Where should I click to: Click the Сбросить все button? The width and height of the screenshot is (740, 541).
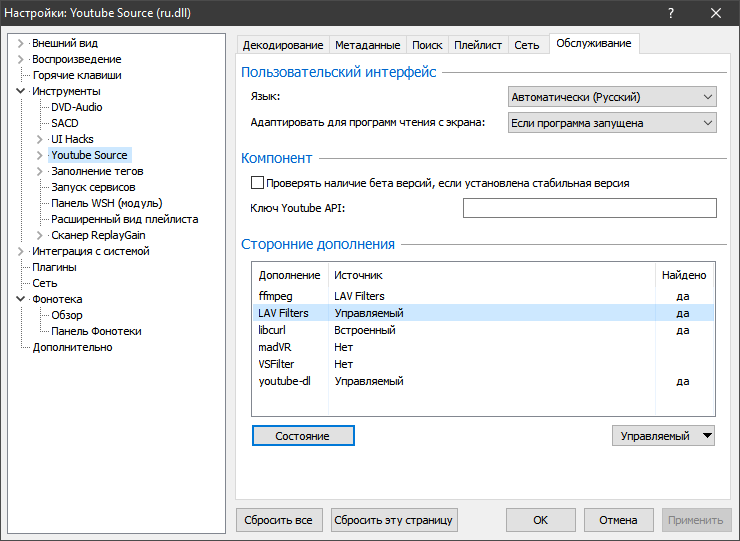280,520
